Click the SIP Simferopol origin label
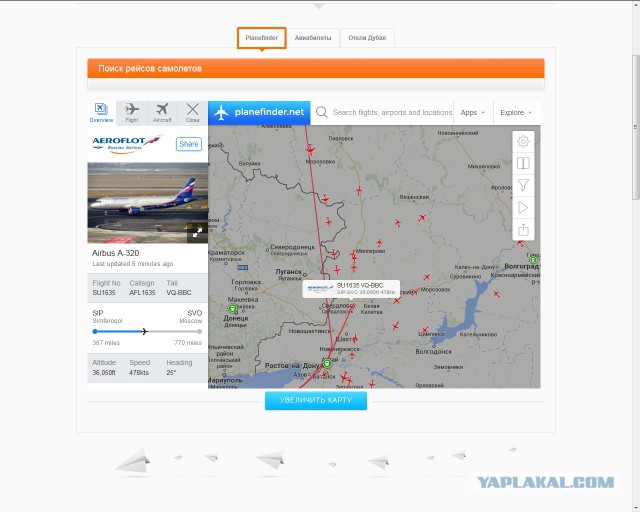This screenshot has height=512, width=640. (x=107, y=316)
